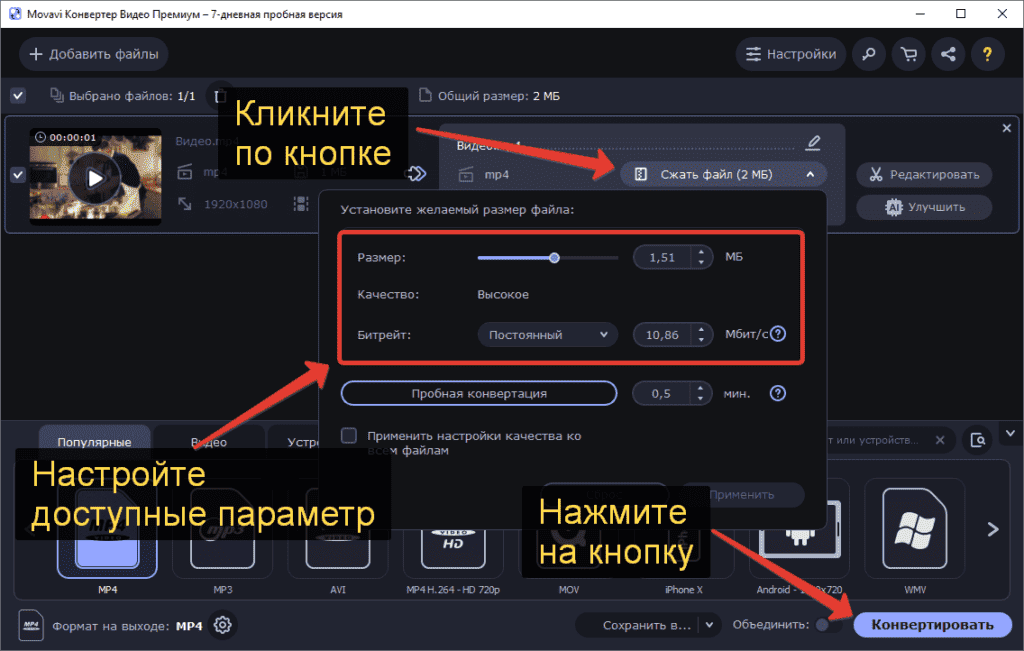Click the detect device search icon
The height and width of the screenshot is (651, 1024).
(x=978, y=440)
